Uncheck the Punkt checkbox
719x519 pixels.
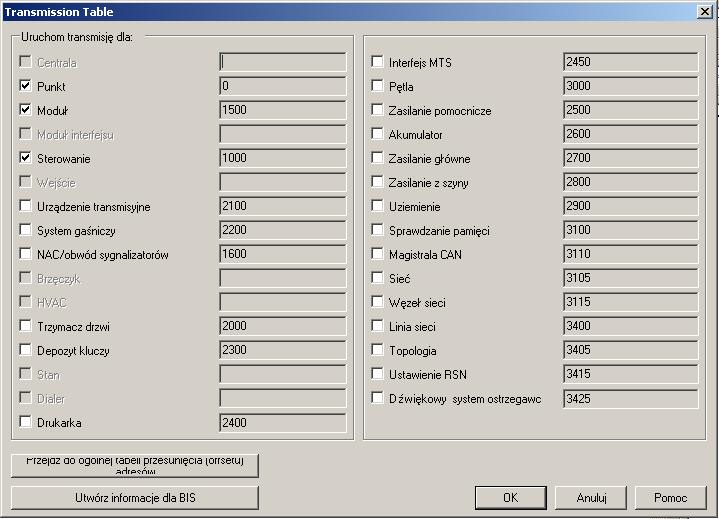click(26, 85)
